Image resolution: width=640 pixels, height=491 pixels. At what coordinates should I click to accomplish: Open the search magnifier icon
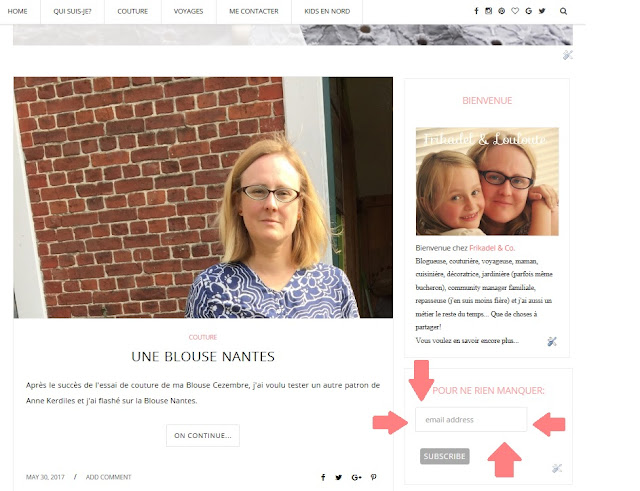(x=563, y=11)
